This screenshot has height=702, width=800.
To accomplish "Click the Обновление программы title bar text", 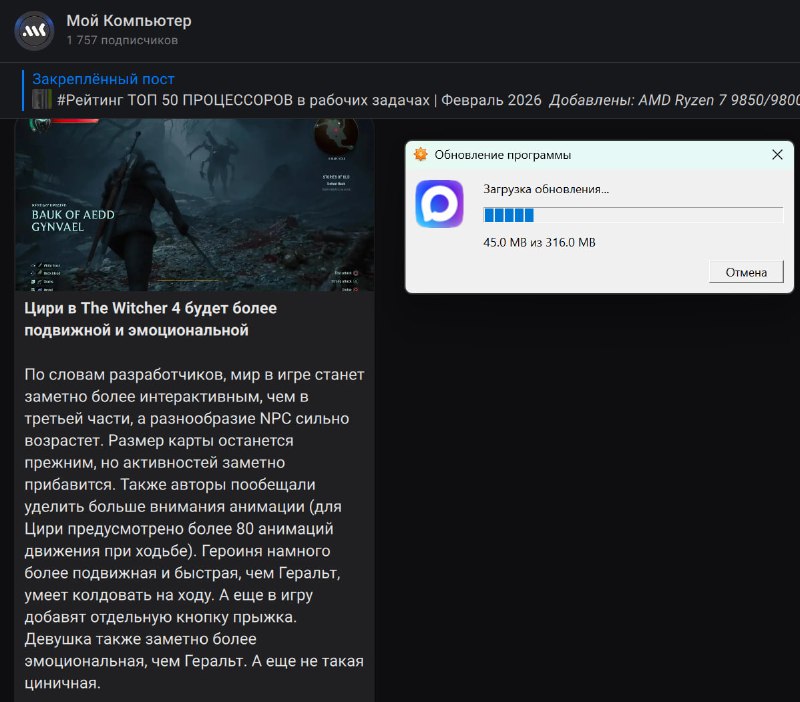I will [503, 155].
